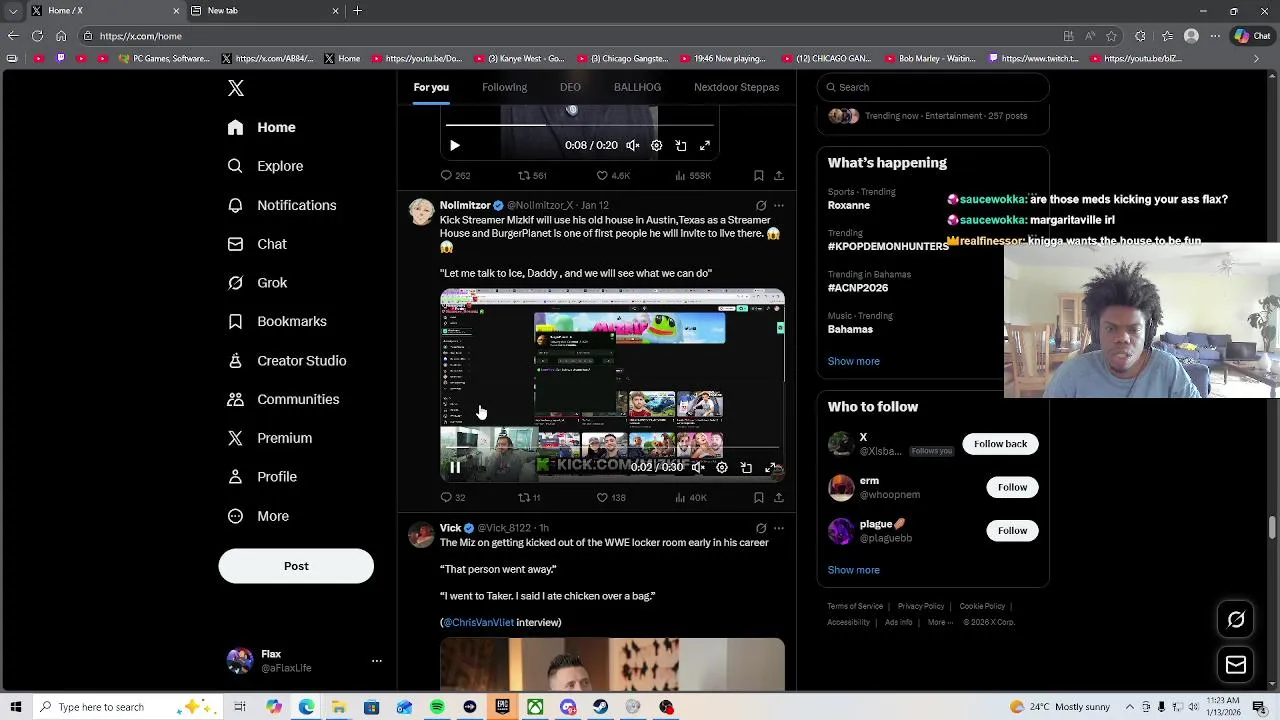
Task: Enter fullscreen on top video player
Action: pos(705,145)
